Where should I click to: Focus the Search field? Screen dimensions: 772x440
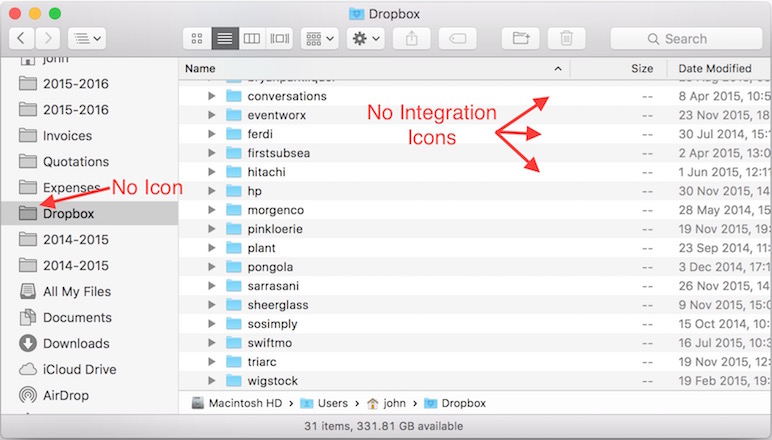click(x=686, y=38)
